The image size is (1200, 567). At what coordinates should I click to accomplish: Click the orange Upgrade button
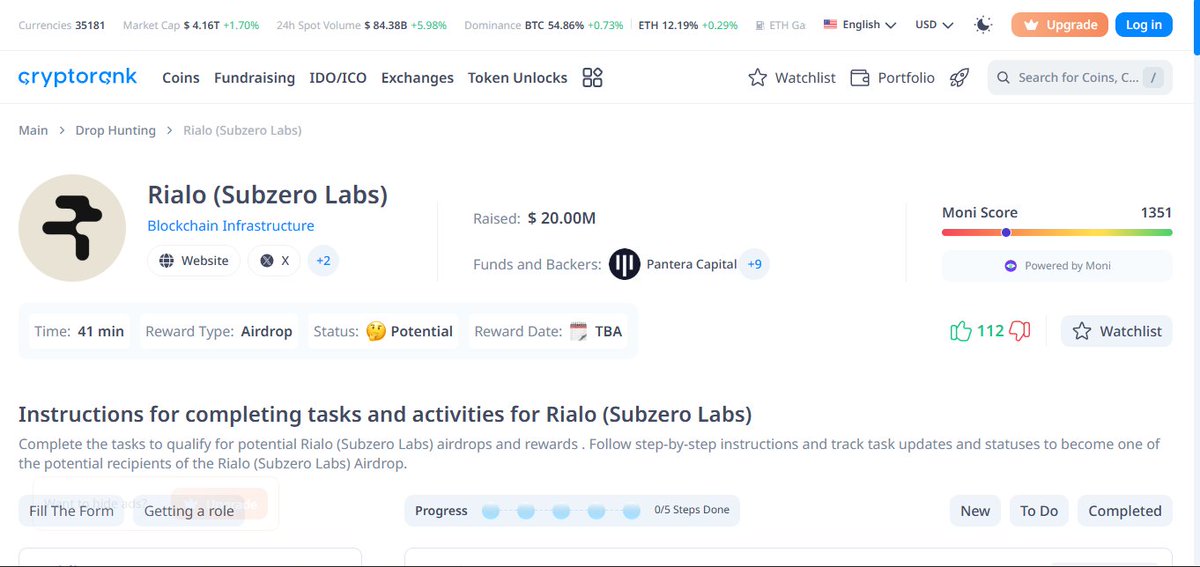point(1059,25)
